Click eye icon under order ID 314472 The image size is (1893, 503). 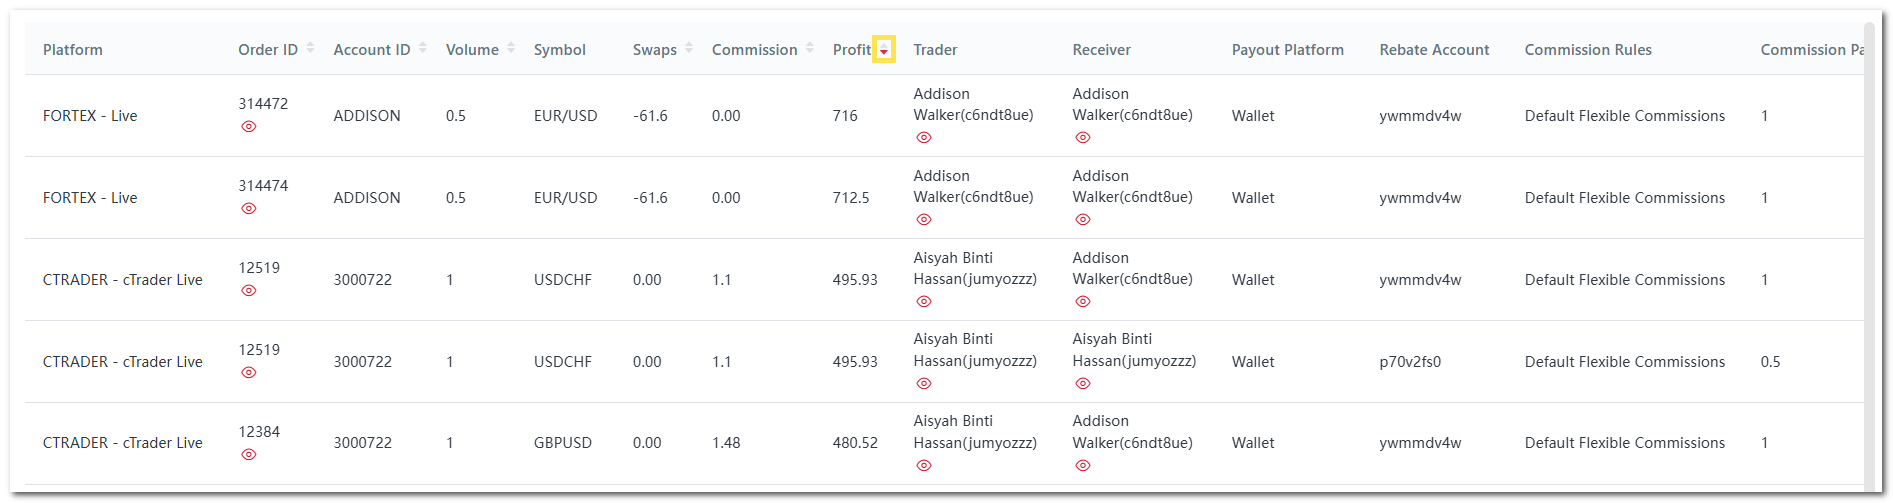[249, 127]
